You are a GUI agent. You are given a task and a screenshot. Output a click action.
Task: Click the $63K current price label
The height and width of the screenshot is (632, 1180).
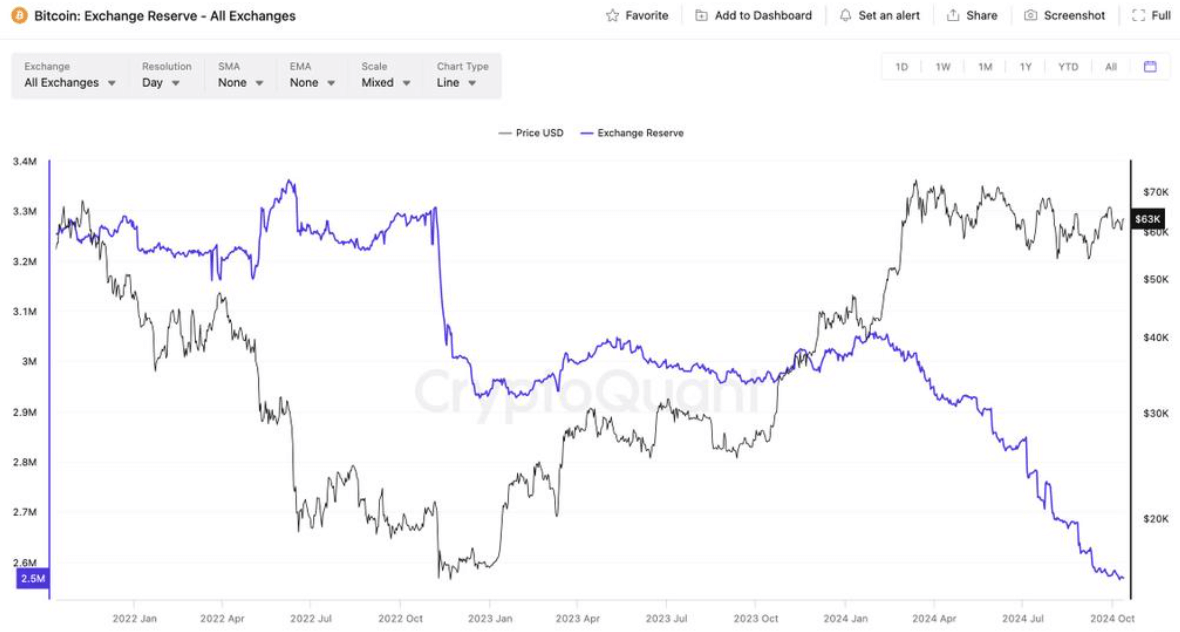1148,218
